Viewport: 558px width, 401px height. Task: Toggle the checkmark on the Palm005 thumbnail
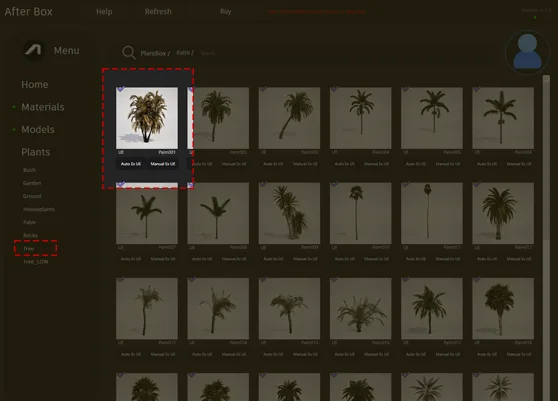click(405, 89)
